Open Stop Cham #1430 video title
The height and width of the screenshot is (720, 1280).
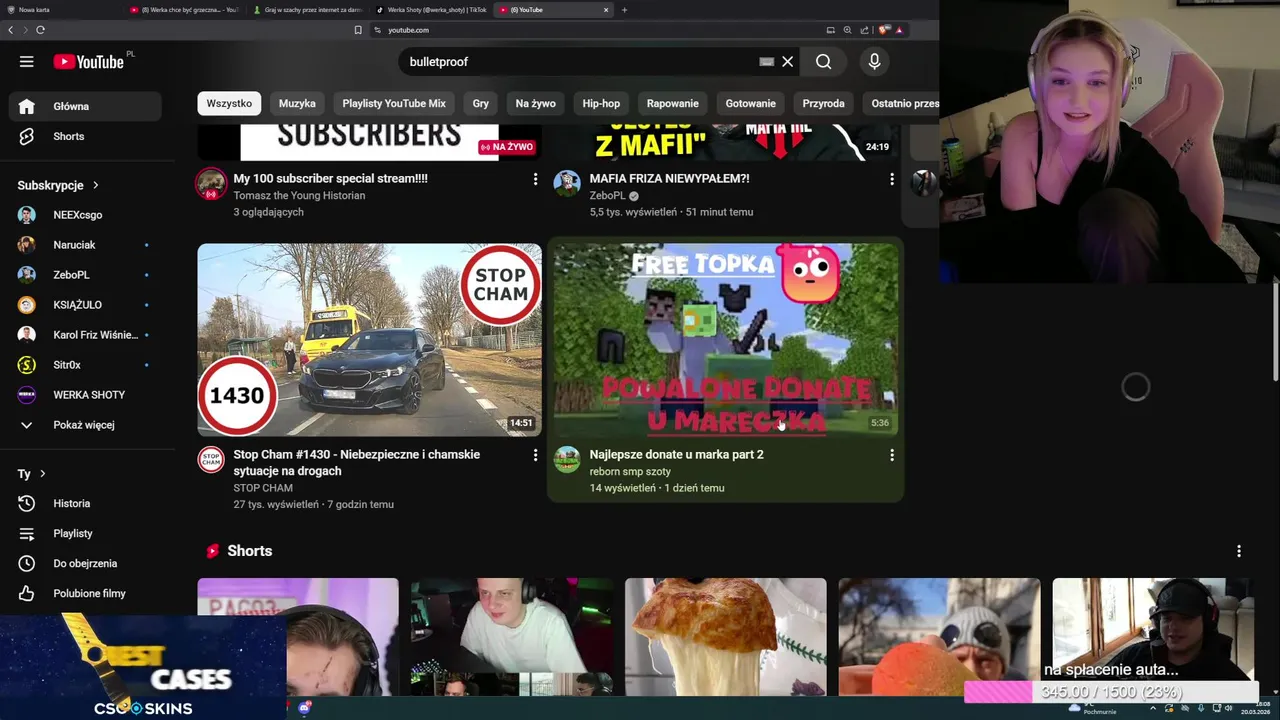(x=356, y=463)
